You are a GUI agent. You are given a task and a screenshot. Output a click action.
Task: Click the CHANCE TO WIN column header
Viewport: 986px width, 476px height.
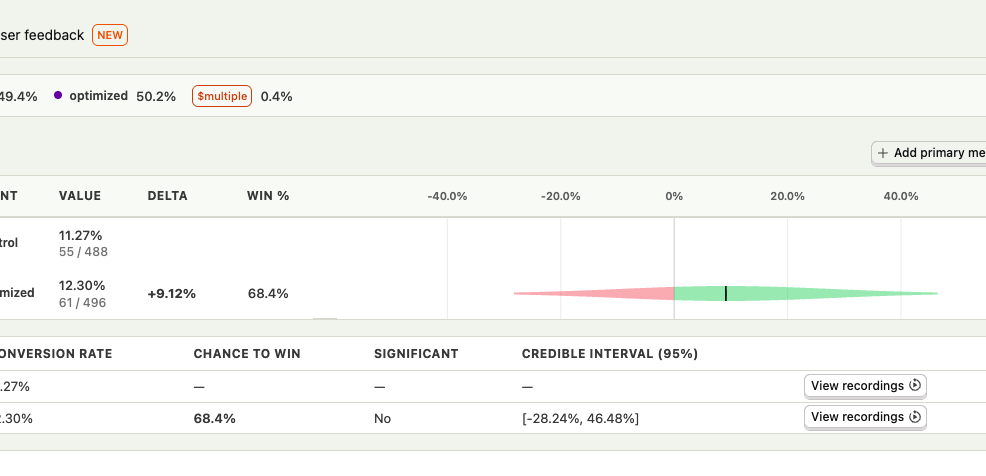[x=247, y=353]
